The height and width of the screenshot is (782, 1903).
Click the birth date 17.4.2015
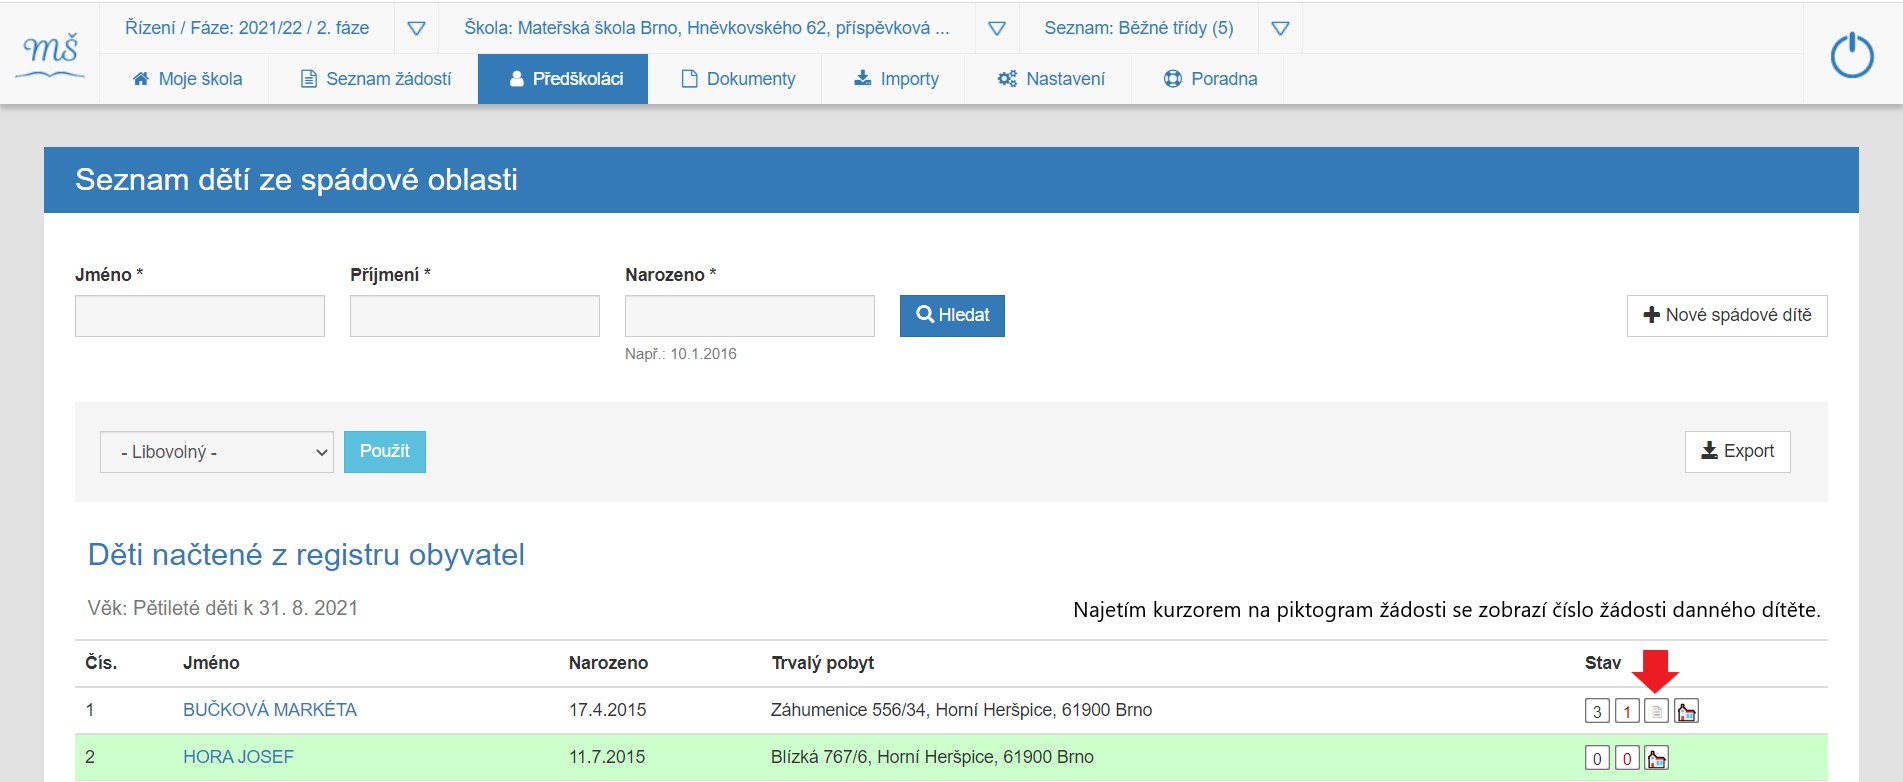pos(607,710)
